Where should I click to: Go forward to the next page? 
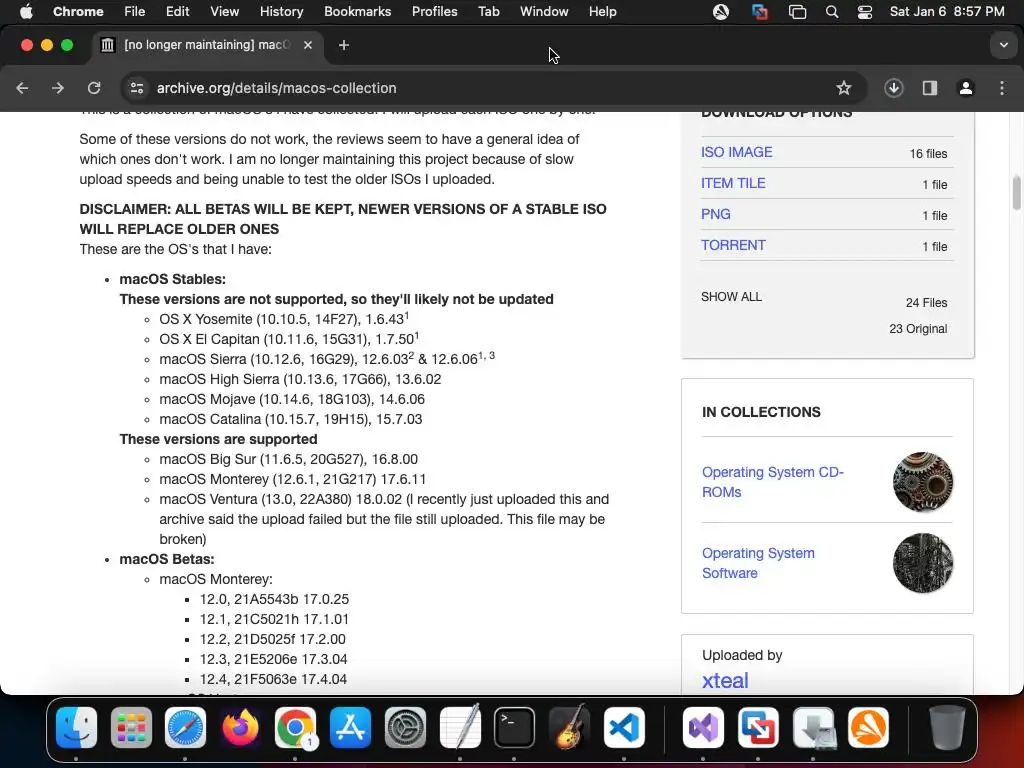click(58, 88)
